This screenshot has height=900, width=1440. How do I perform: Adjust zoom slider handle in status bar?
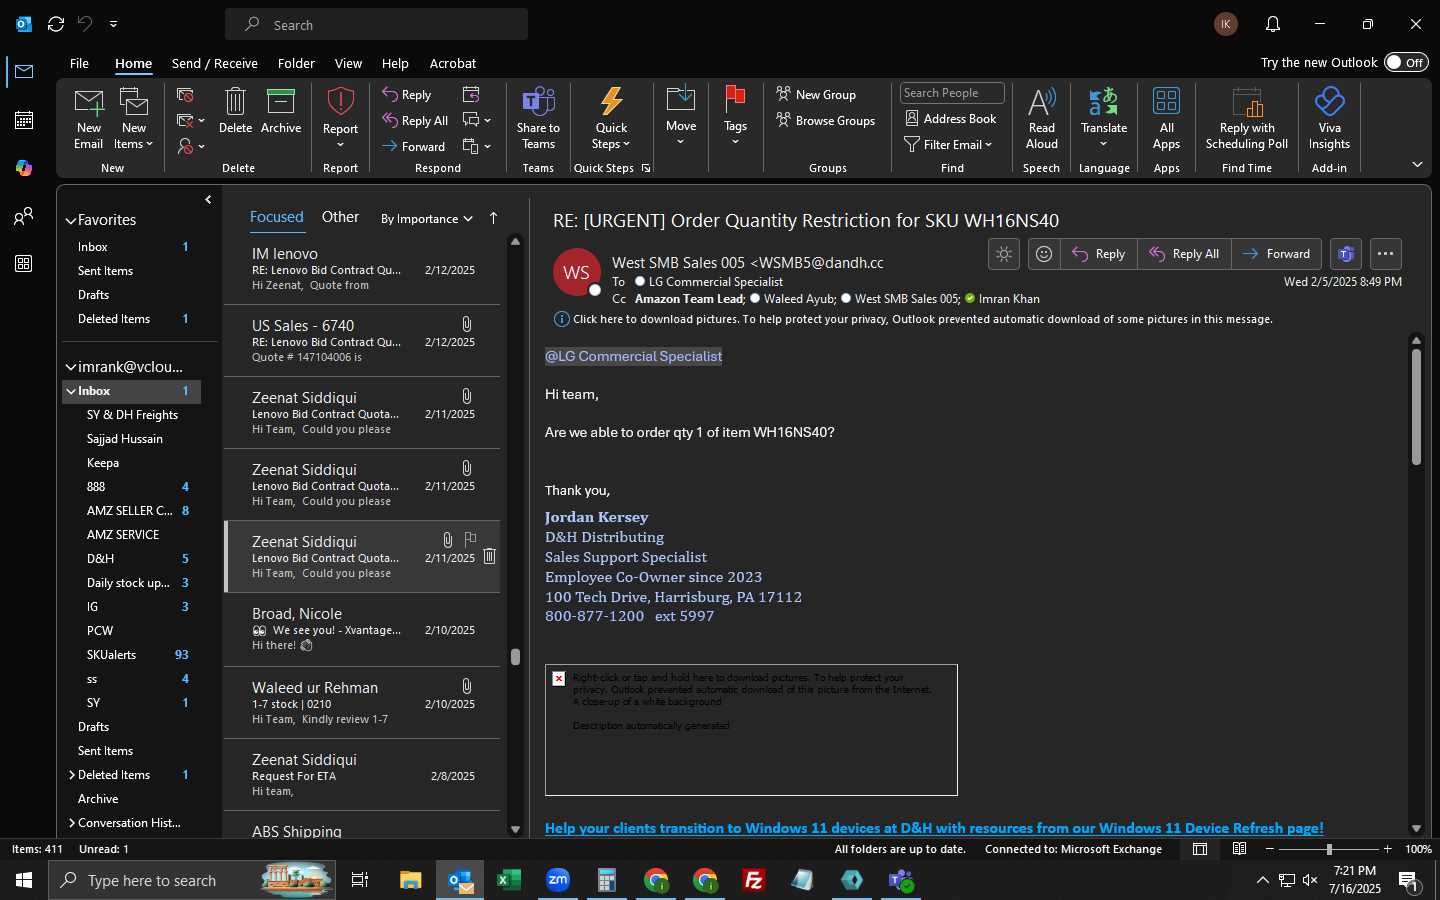[x=1329, y=849]
